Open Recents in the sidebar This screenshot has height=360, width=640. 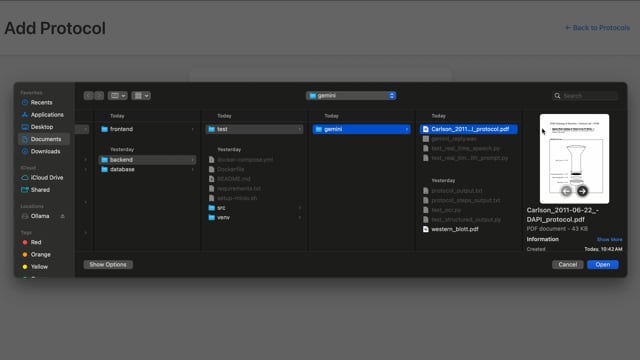pos(41,102)
